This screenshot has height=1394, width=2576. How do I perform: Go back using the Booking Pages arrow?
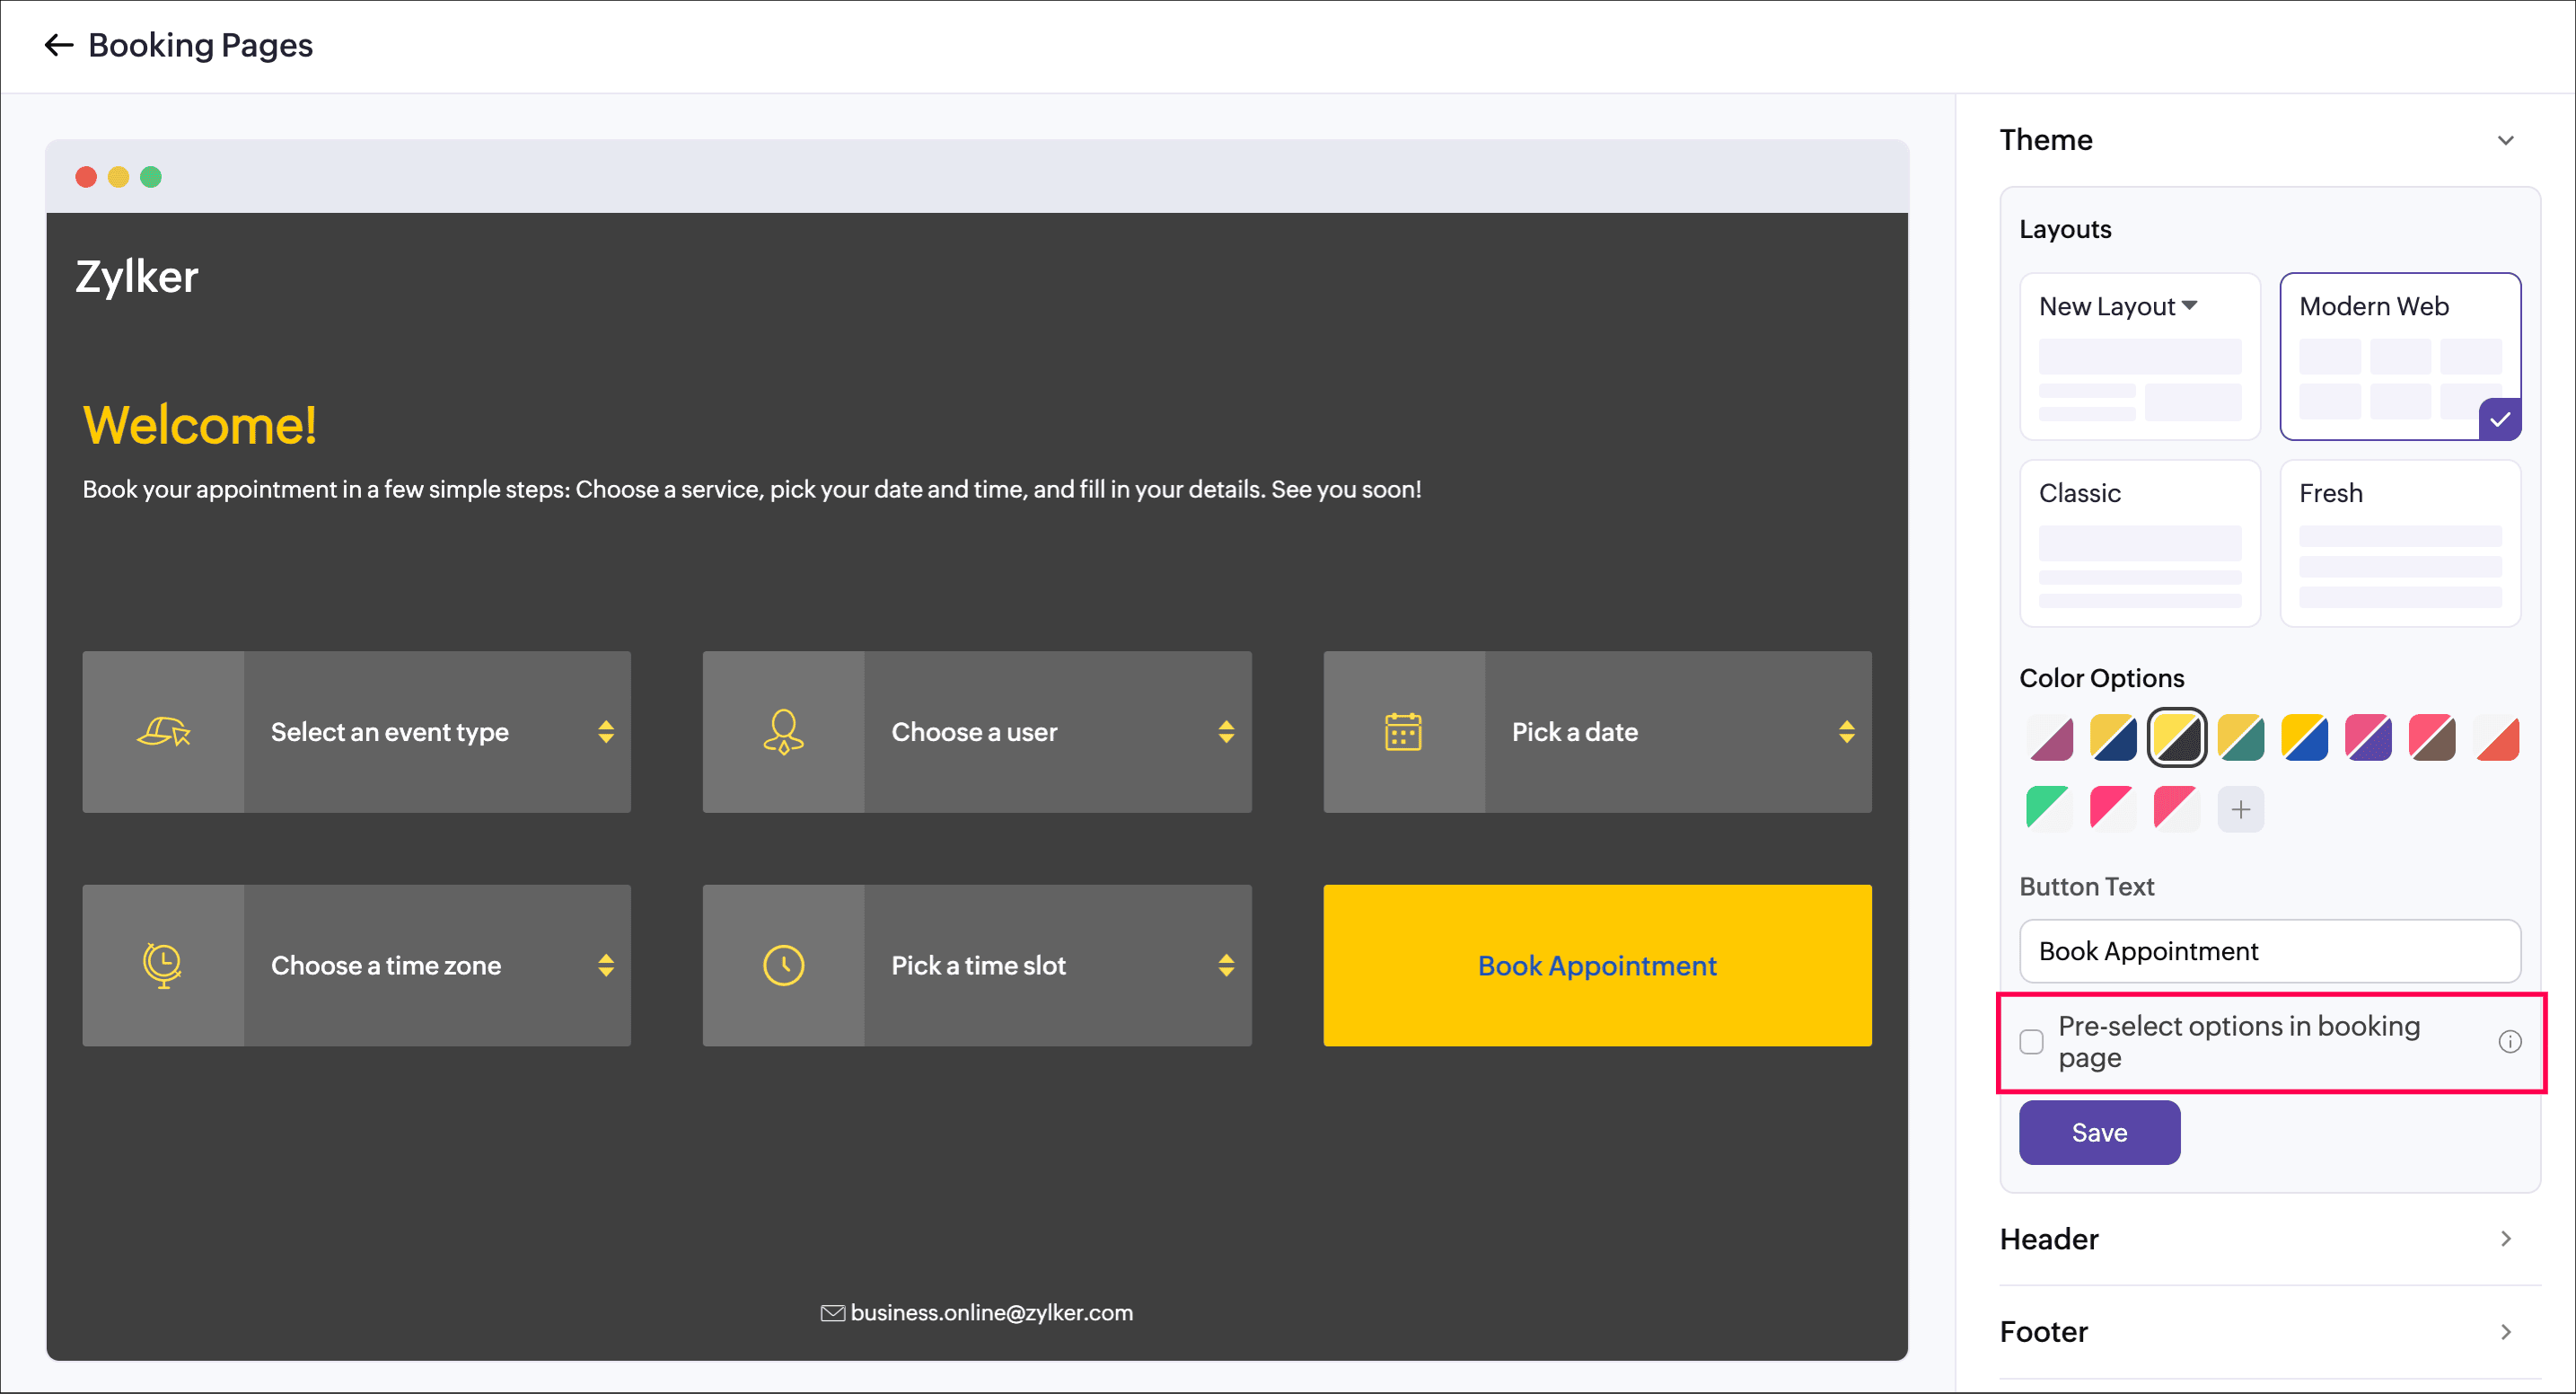click(x=59, y=45)
